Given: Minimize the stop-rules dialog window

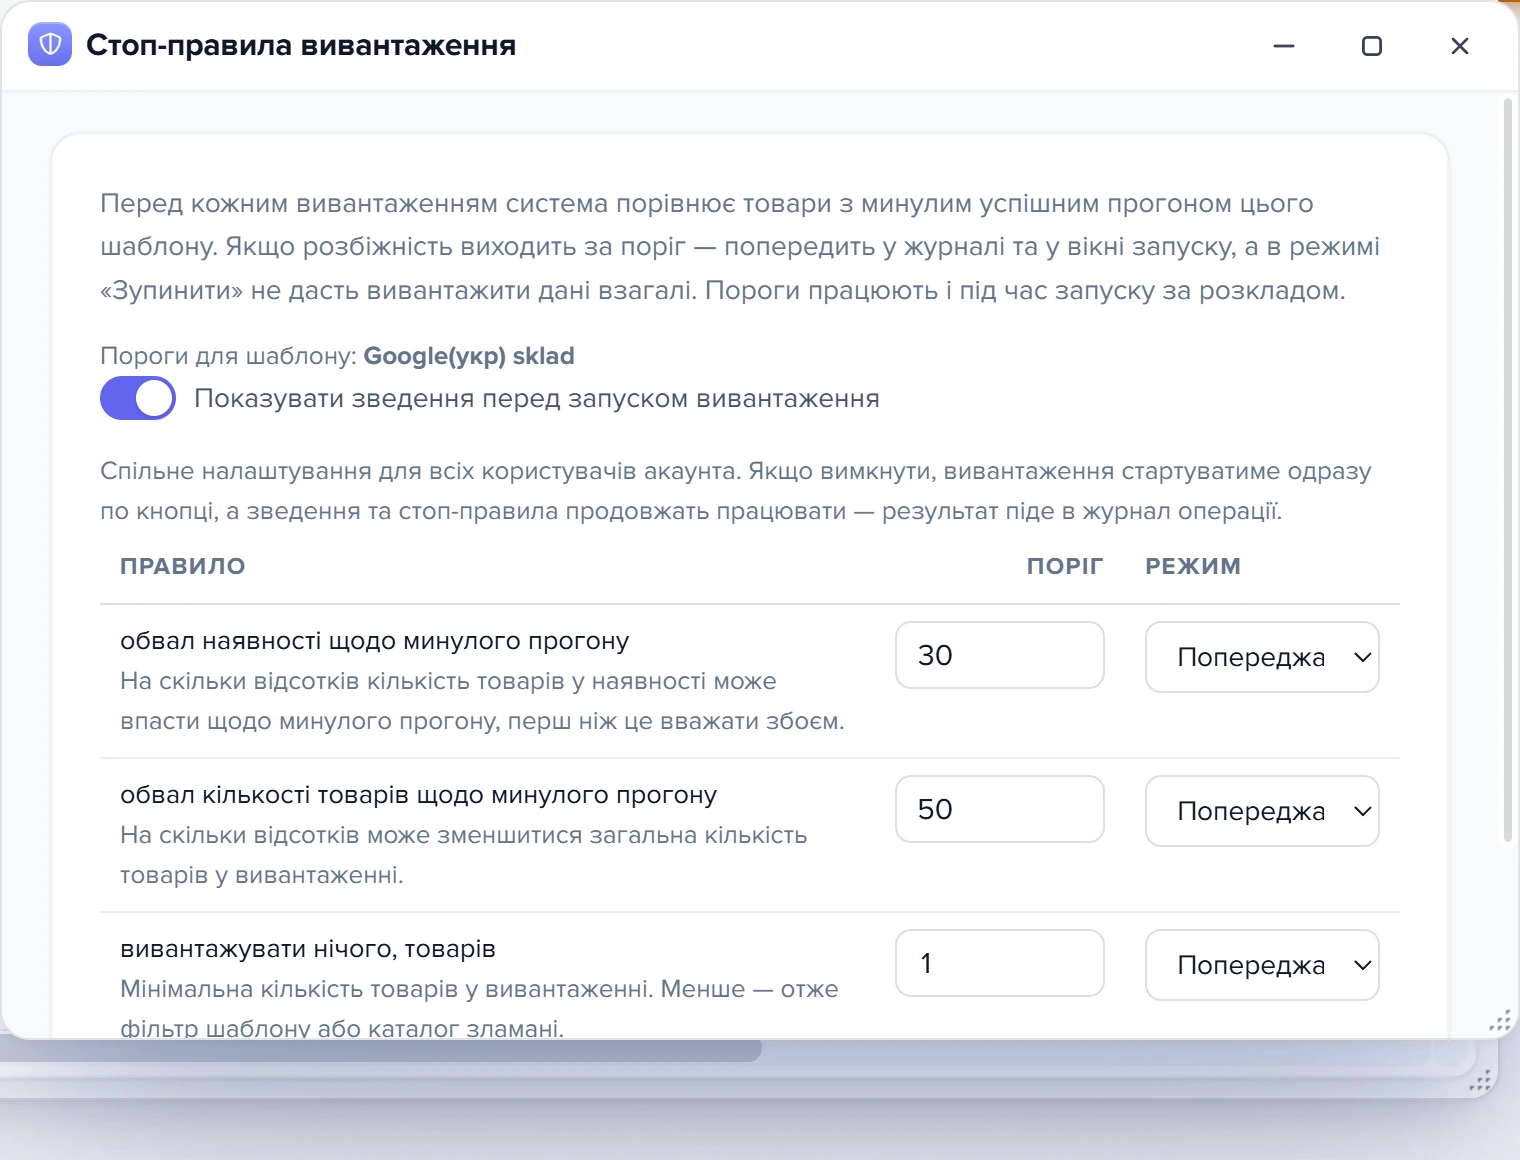Looking at the screenshot, I should tap(1284, 46).
